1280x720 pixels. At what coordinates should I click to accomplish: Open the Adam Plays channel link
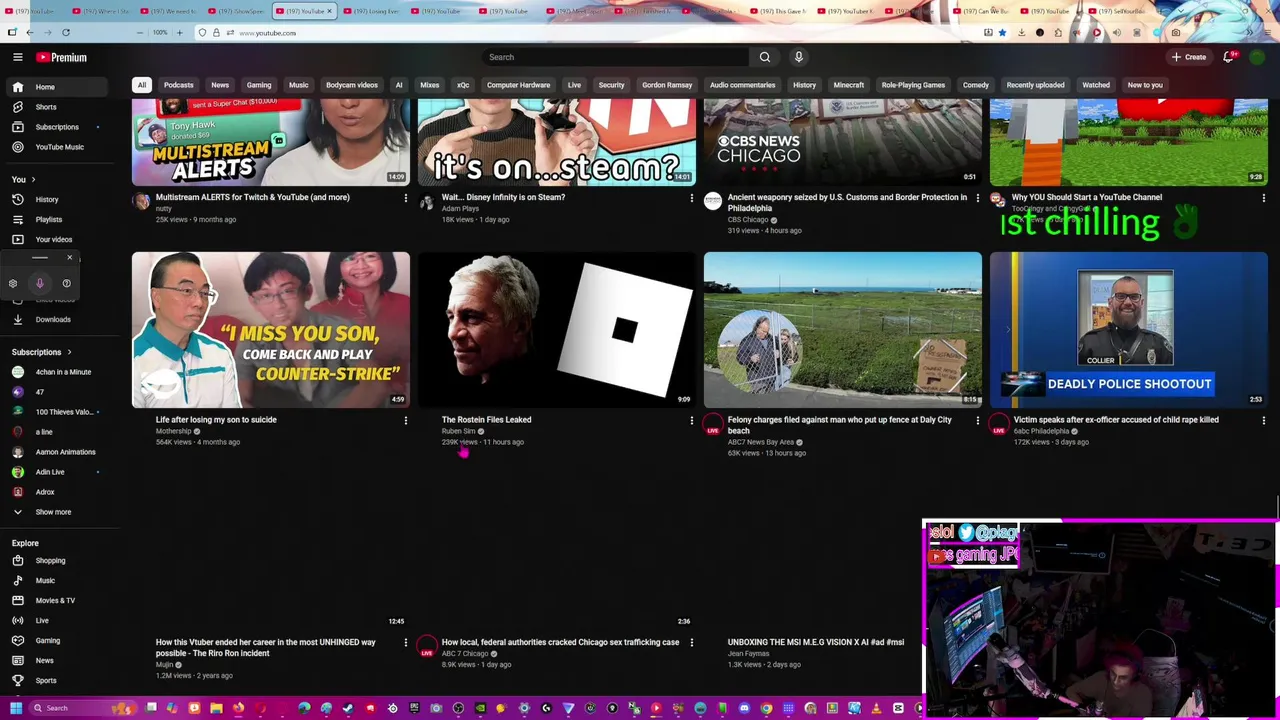coord(461,208)
